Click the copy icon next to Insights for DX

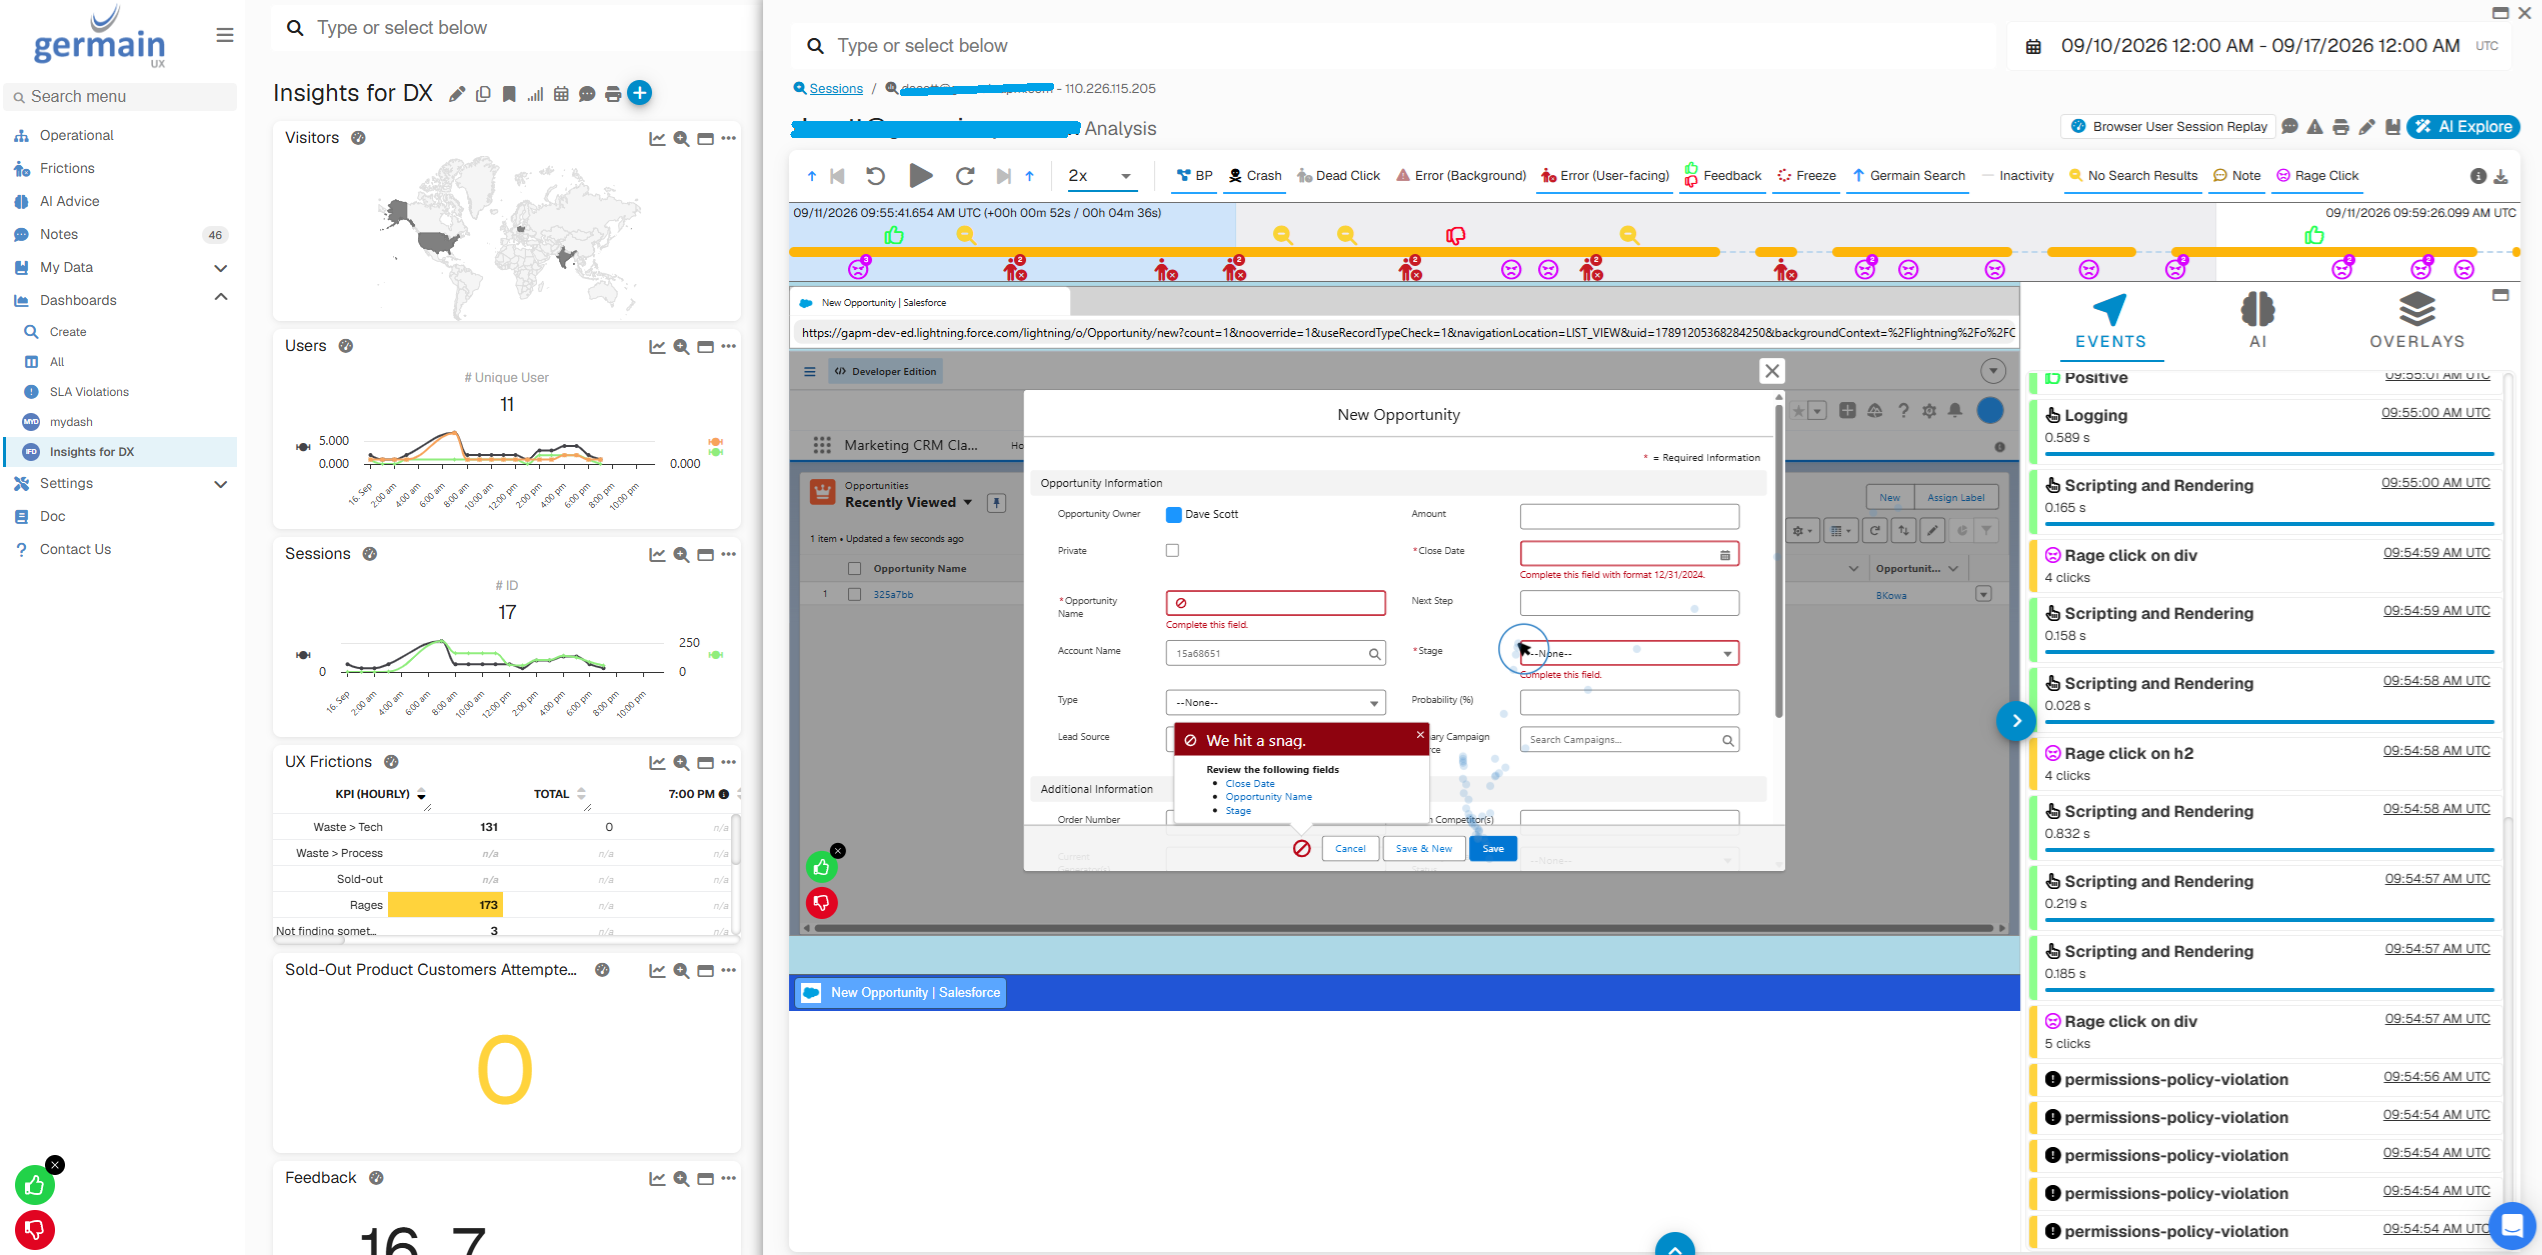pyautogui.click(x=483, y=94)
